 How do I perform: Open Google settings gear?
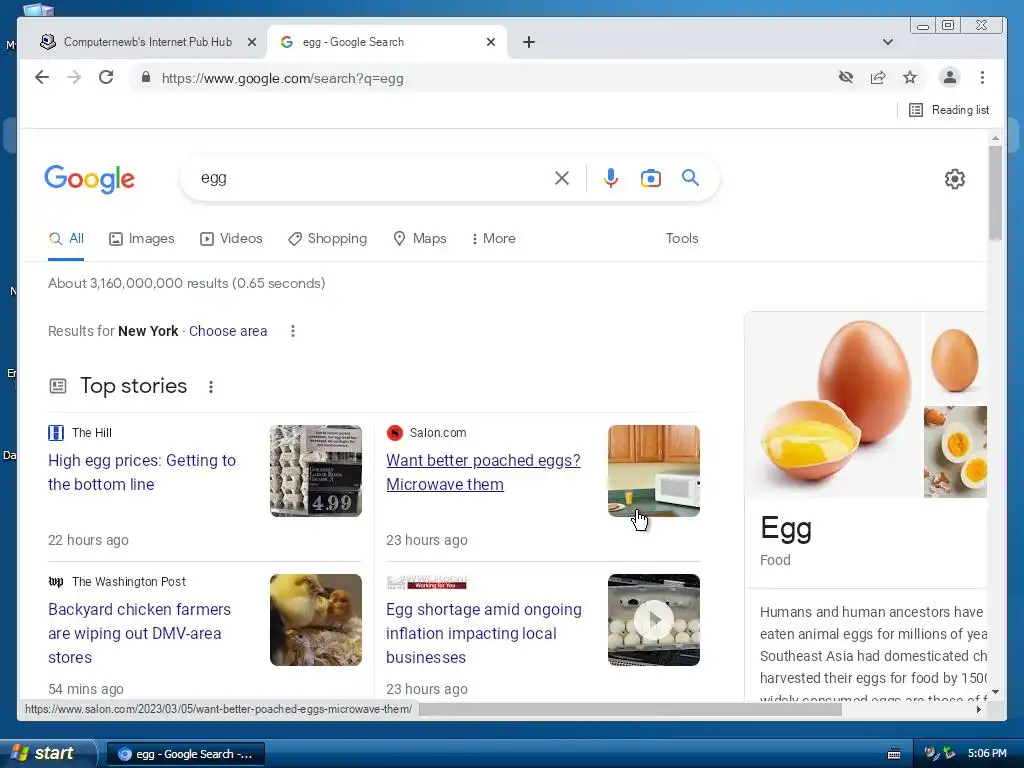pos(955,178)
